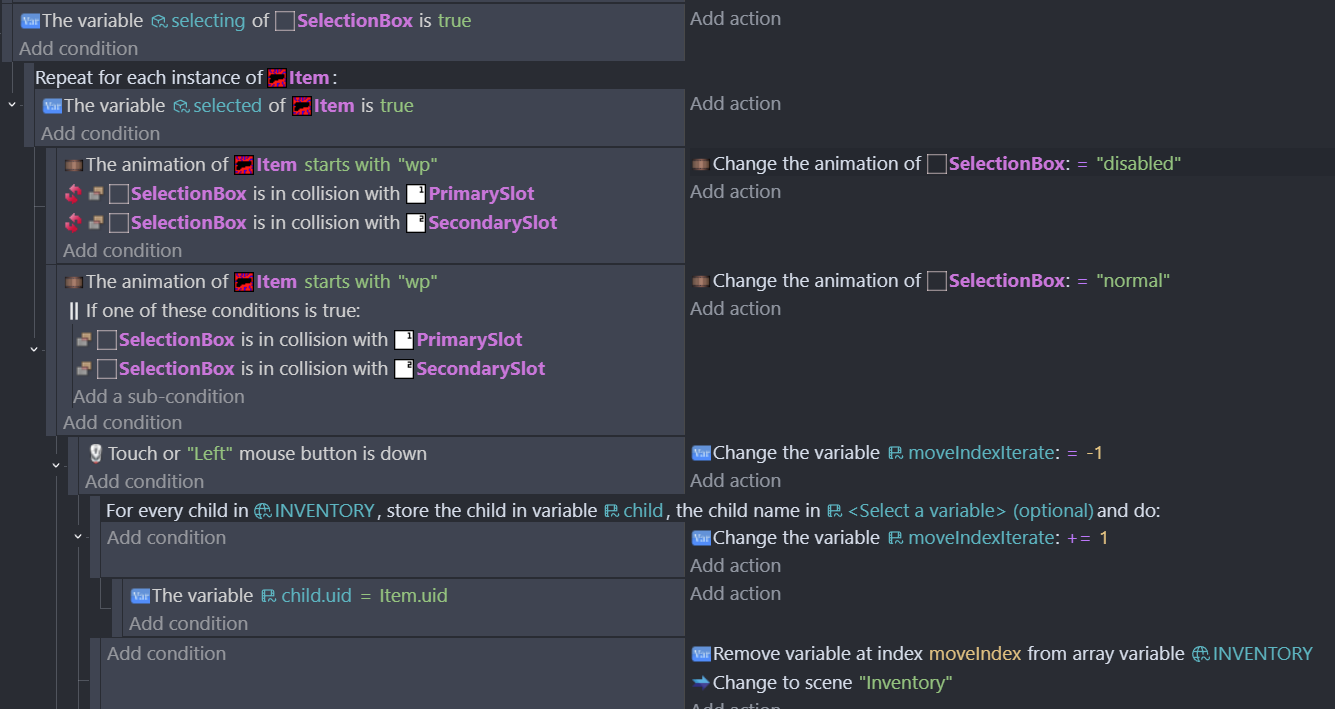The width and height of the screenshot is (1335, 709).
Task: Click Add a sub-condition under the OR condition
Action: [158, 396]
